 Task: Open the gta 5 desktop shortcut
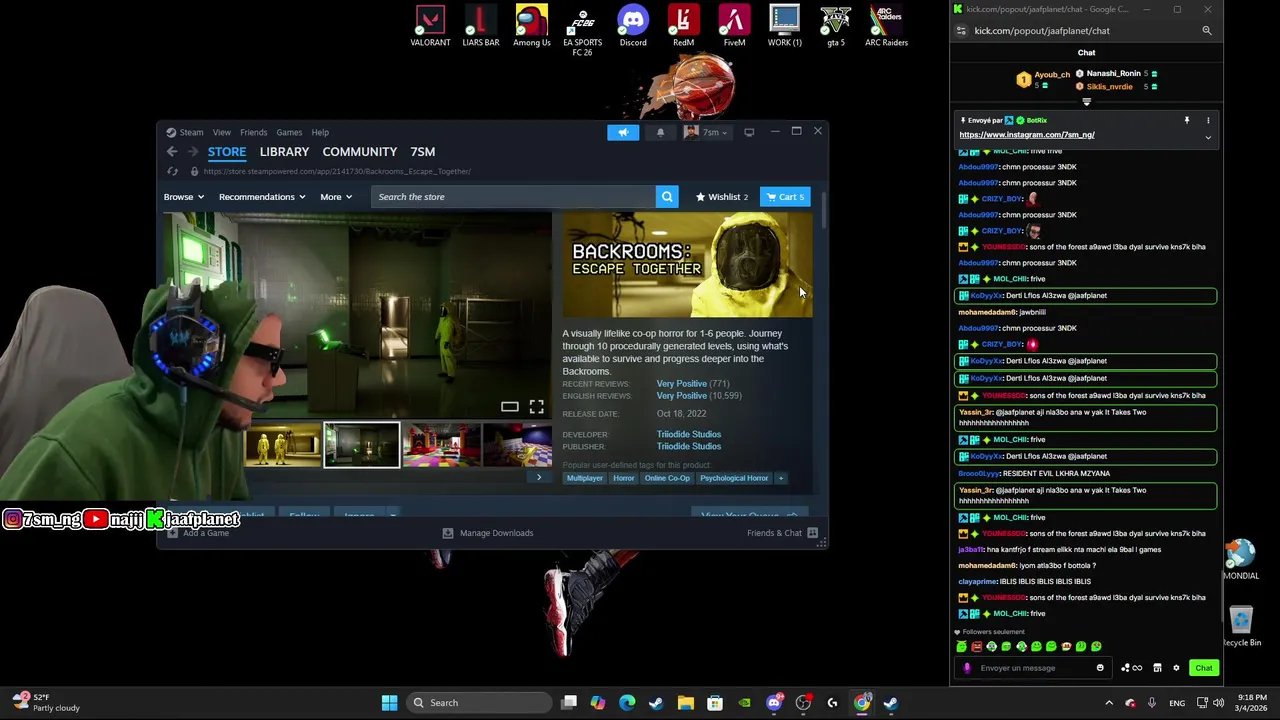coord(835,27)
